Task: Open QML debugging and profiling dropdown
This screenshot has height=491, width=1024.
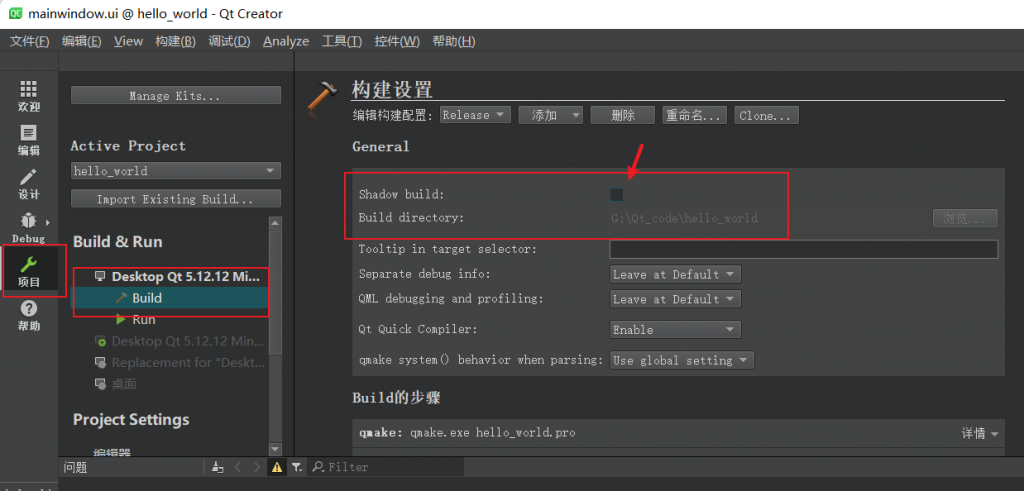Action: click(x=675, y=299)
